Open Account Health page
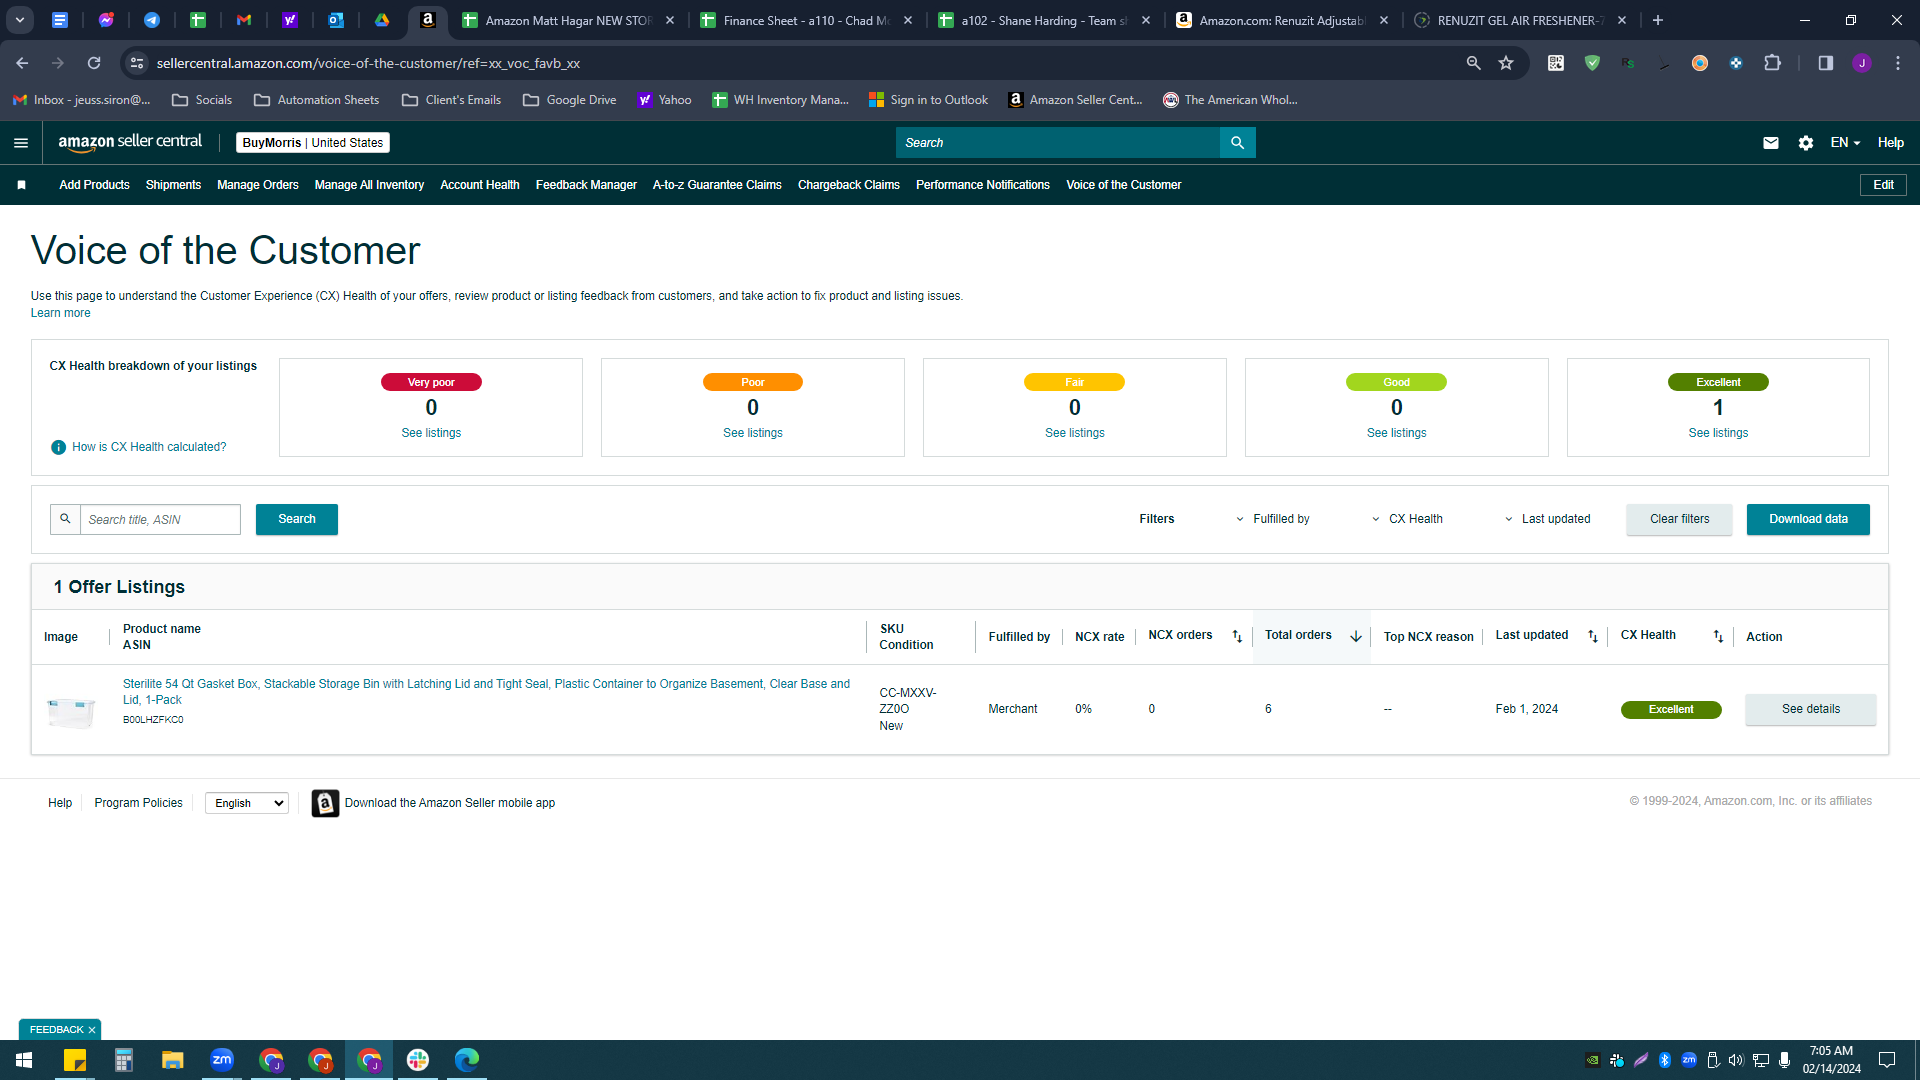This screenshot has height=1080, width=1920. click(480, 185)
